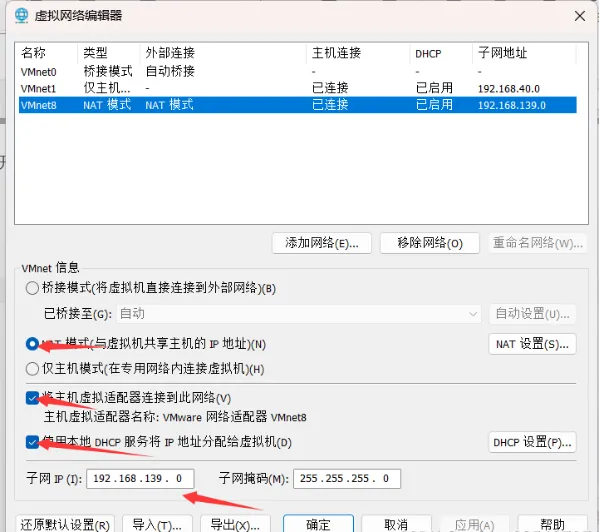Screen dimensions: 600x532
Task: Confirm with the 确定 button
Action: click(x=318, y=524)
